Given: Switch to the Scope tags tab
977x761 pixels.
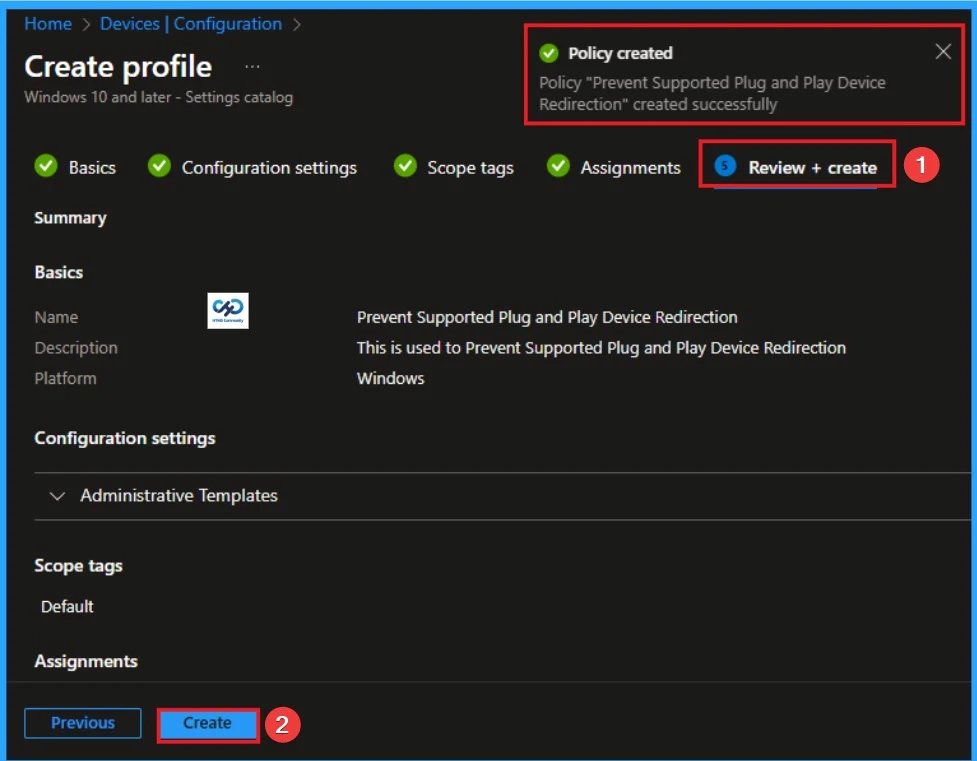Looking at the screenshot, I should (470, 167).
